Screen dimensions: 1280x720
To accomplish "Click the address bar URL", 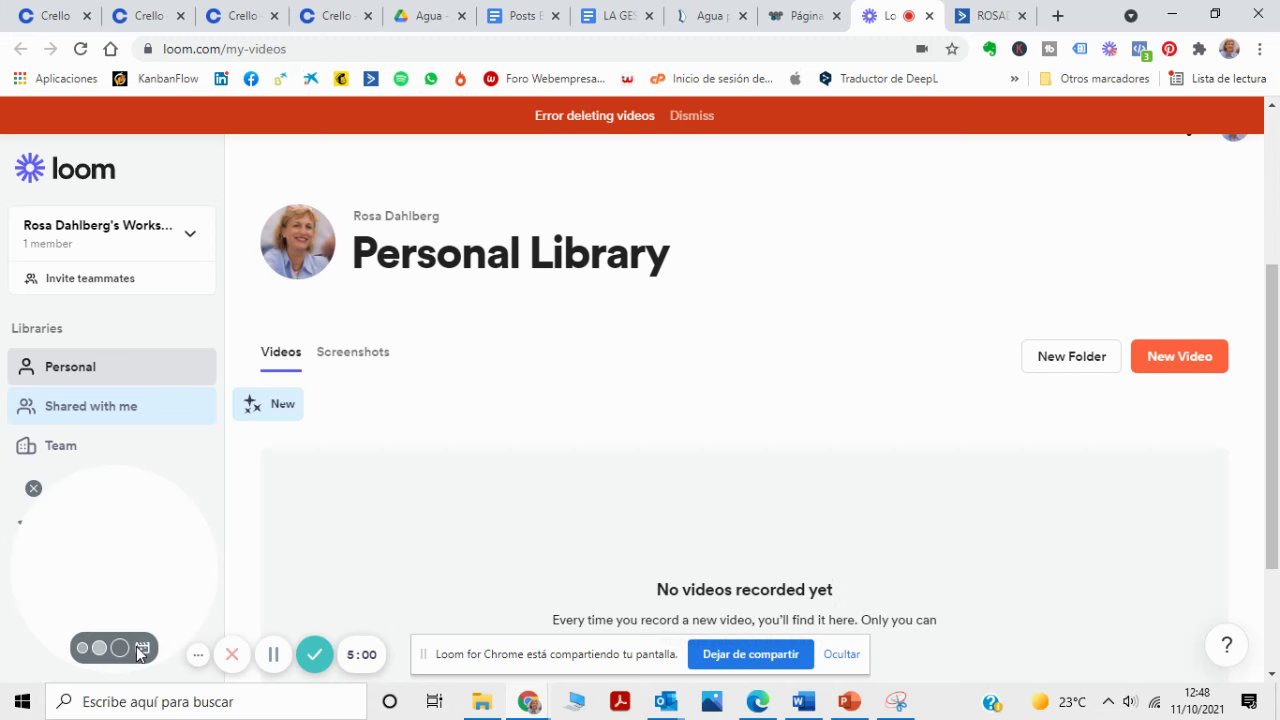I will pos(224,49).
